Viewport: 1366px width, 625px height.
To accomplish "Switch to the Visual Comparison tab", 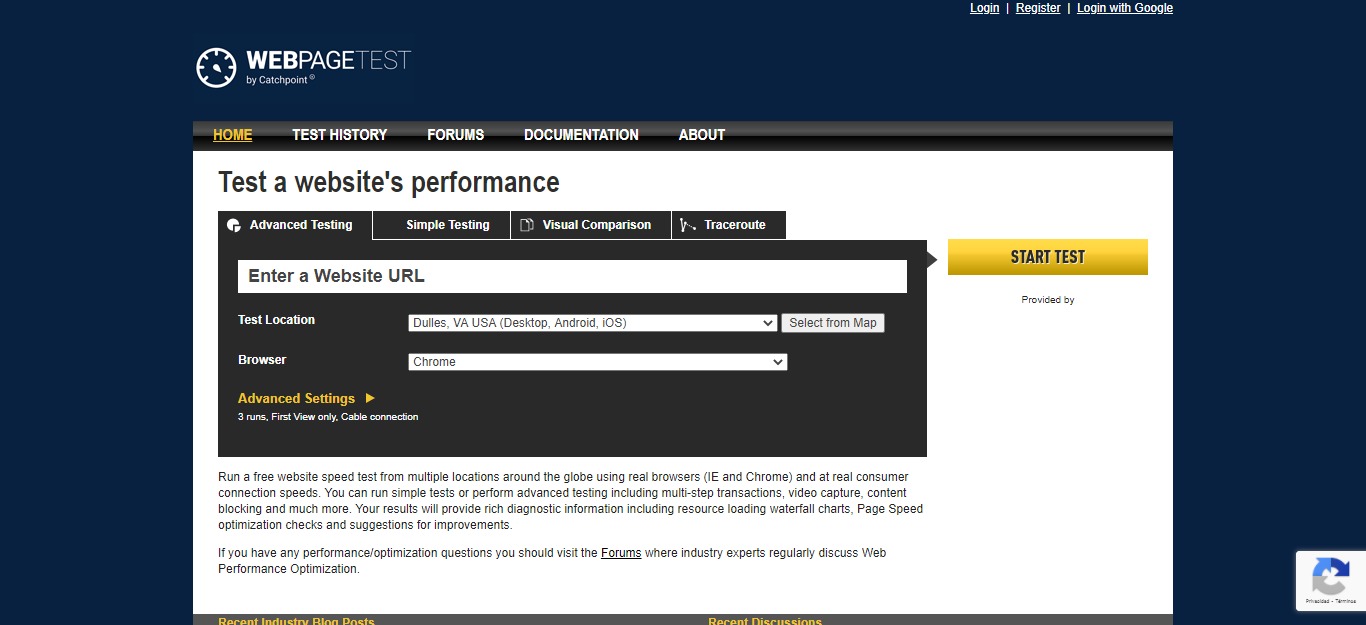I will click(x=591, y=225).
